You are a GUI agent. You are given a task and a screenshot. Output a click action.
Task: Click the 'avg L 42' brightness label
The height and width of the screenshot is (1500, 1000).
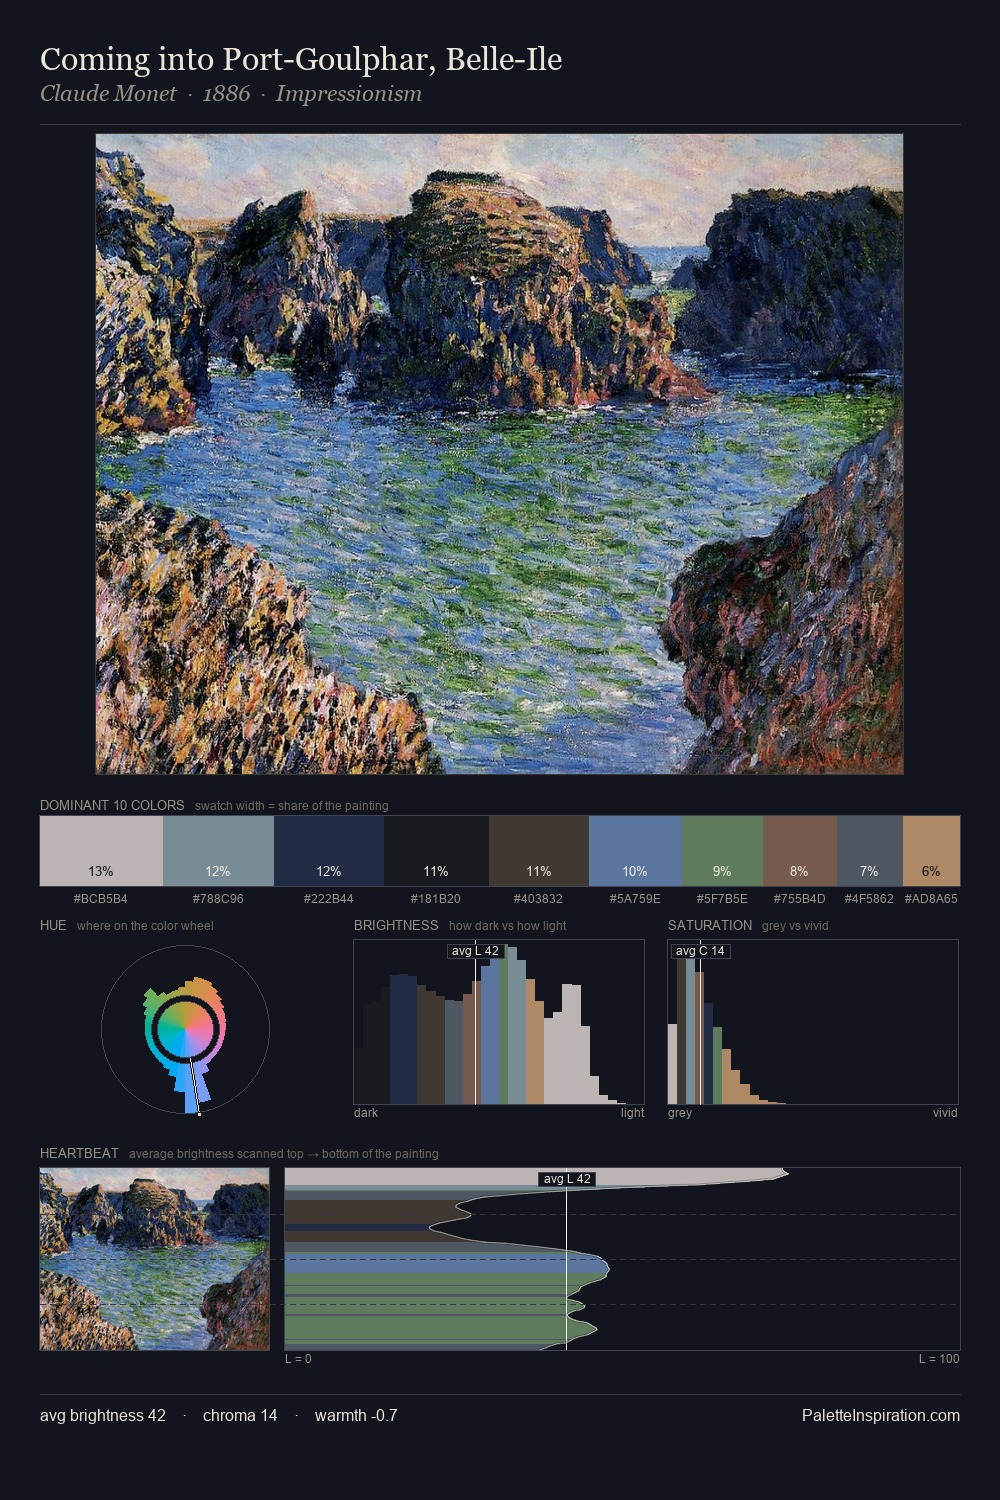(475, 951)
